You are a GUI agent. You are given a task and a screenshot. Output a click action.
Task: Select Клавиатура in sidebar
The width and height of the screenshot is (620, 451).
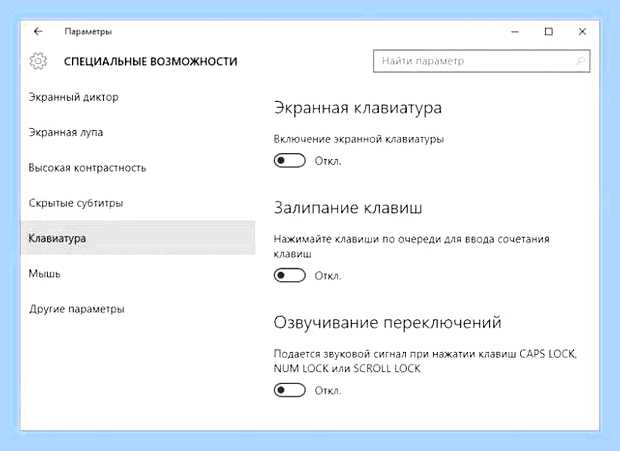[138, 238]
